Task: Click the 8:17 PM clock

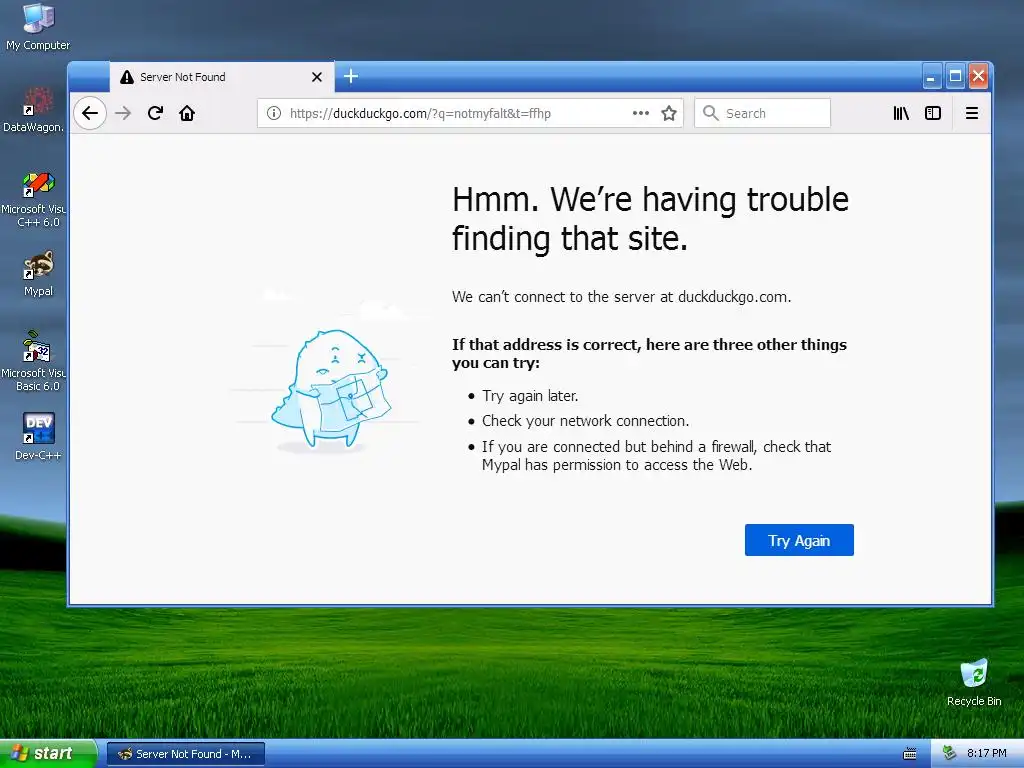Action: (987, 753)
